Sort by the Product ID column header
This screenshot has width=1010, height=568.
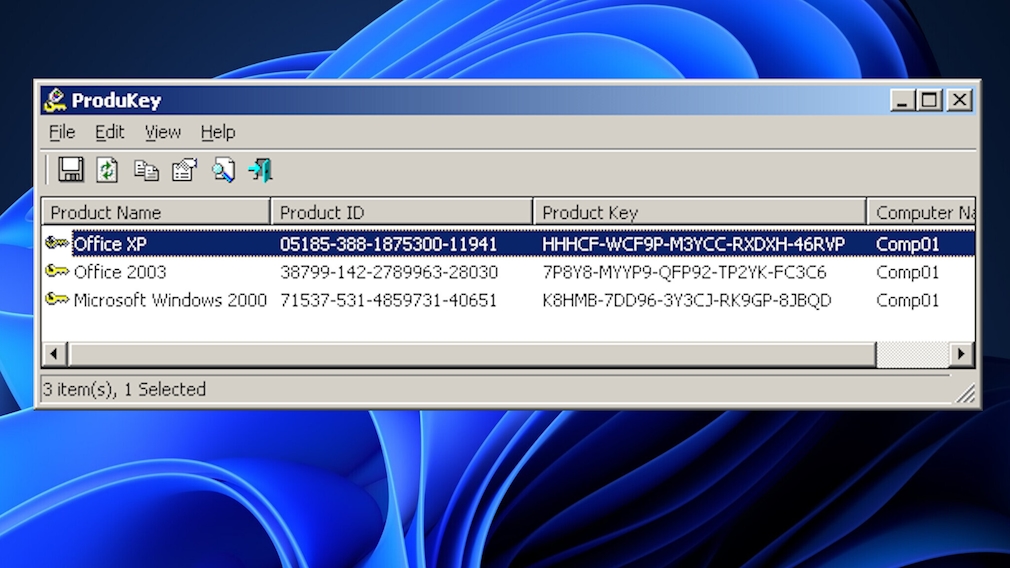coord(401,212)
